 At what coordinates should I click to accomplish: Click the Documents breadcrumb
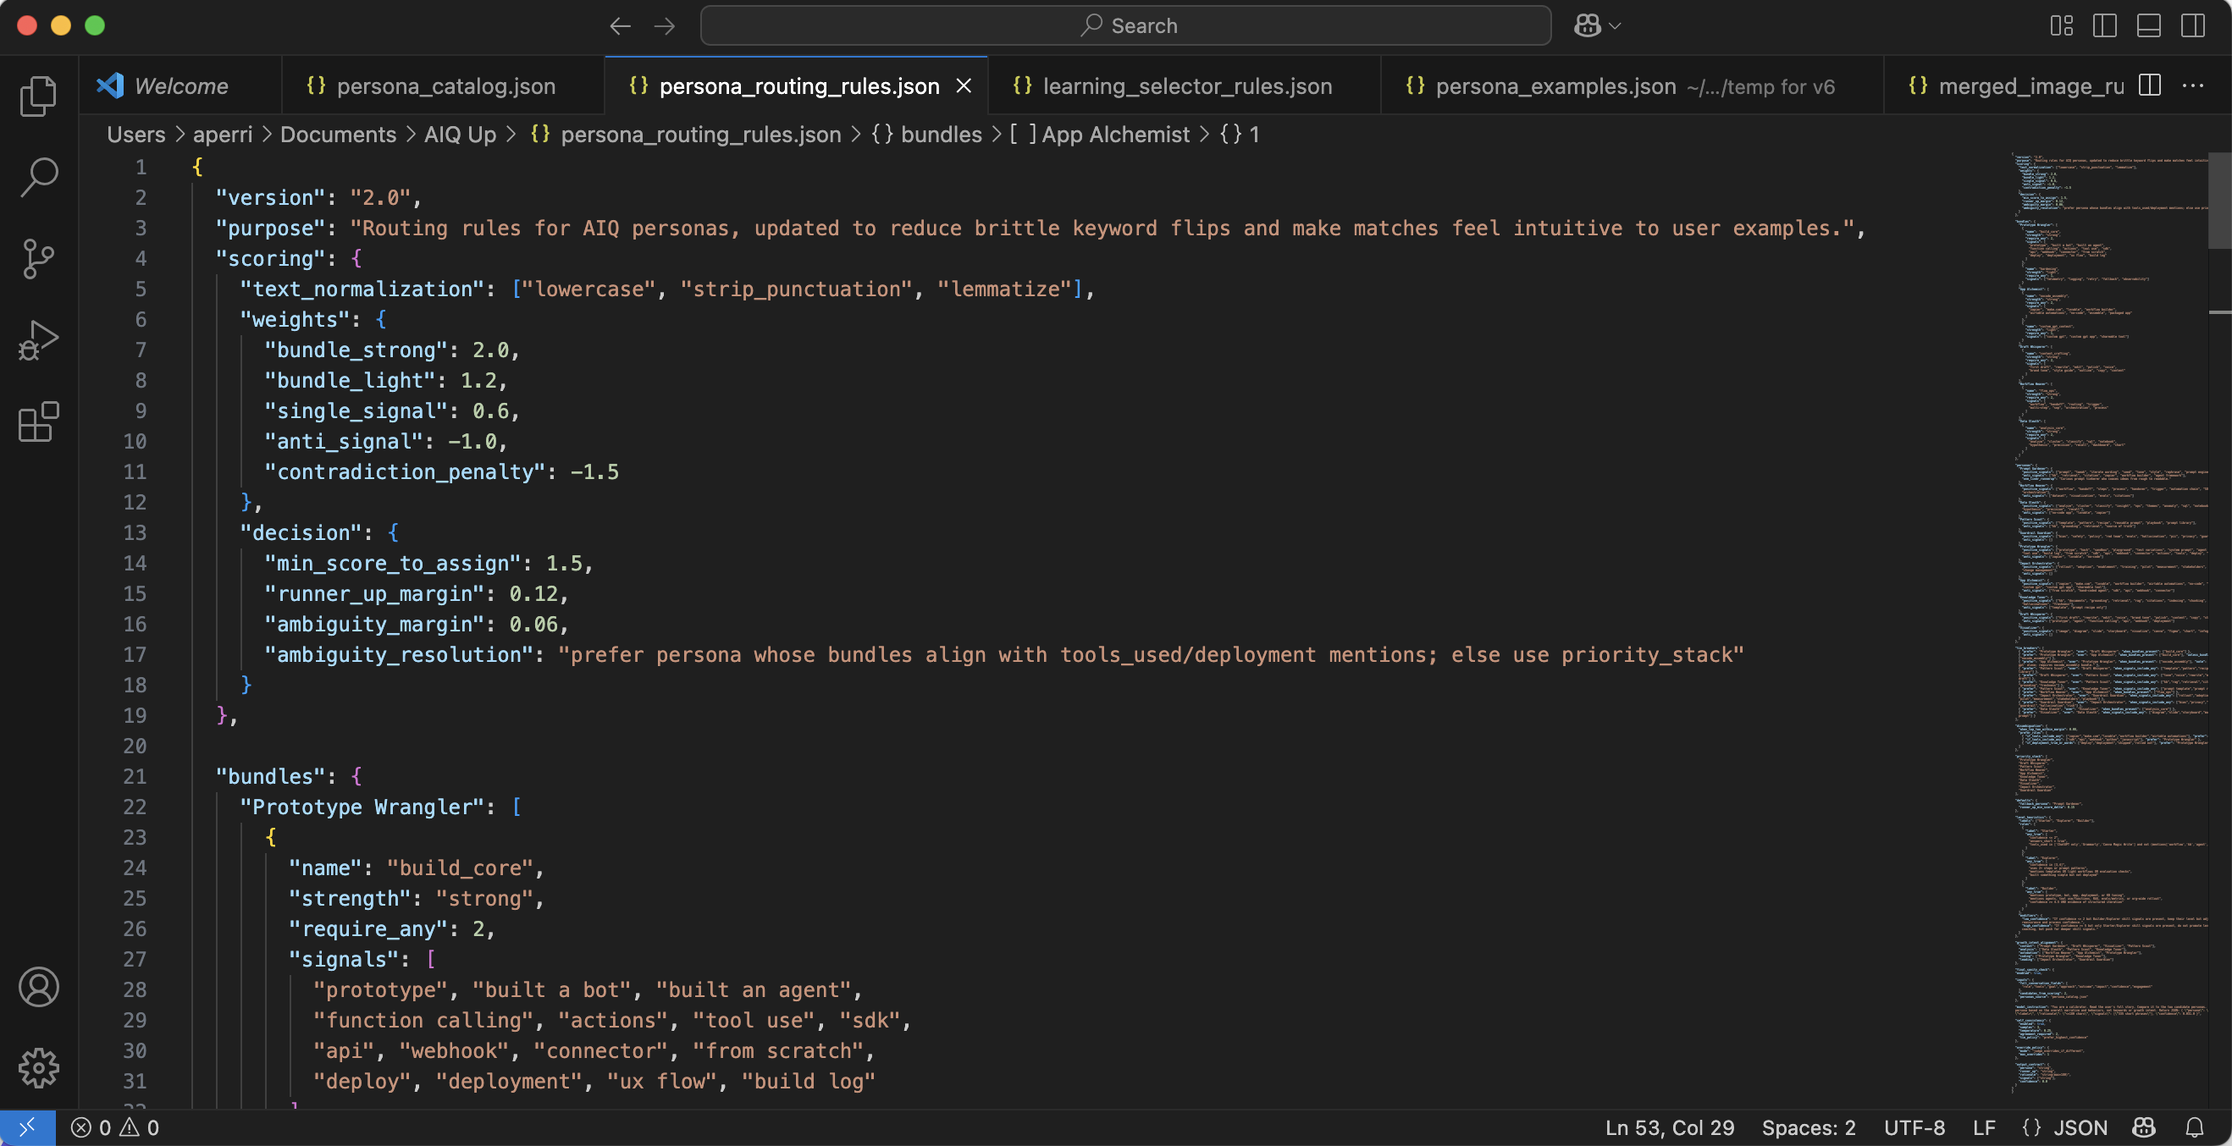tap(338, 134)
